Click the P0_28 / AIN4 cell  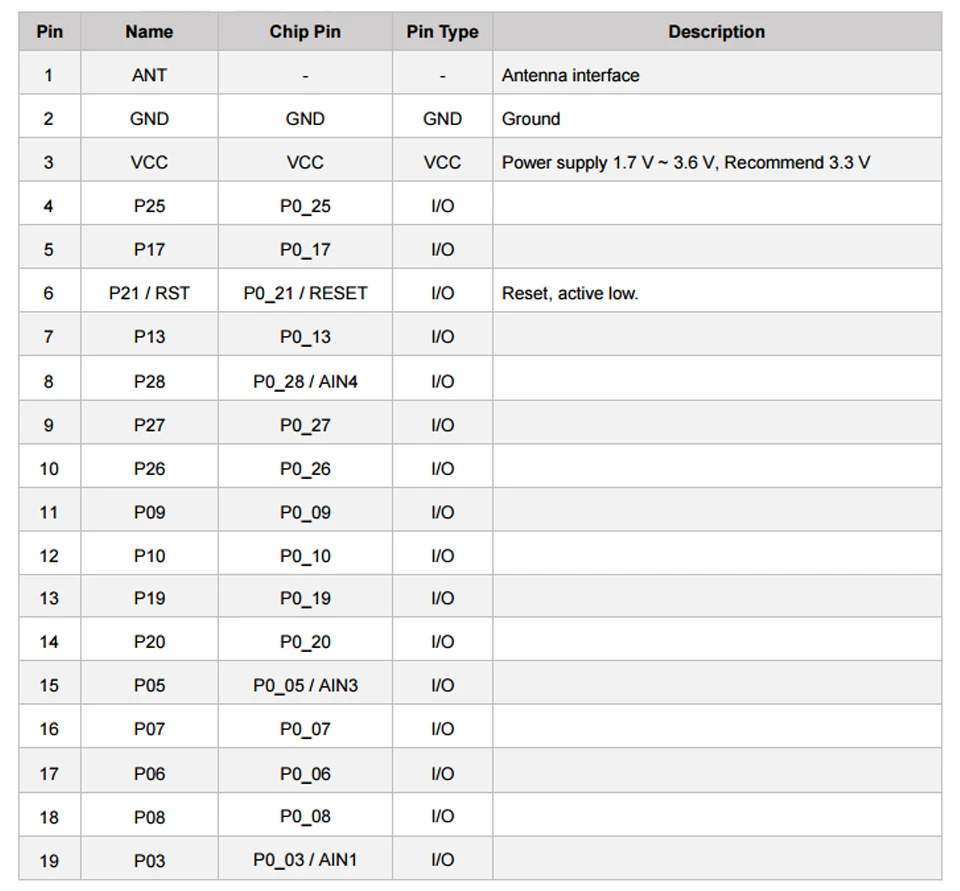pyautogui.click(x=305, y=382)
